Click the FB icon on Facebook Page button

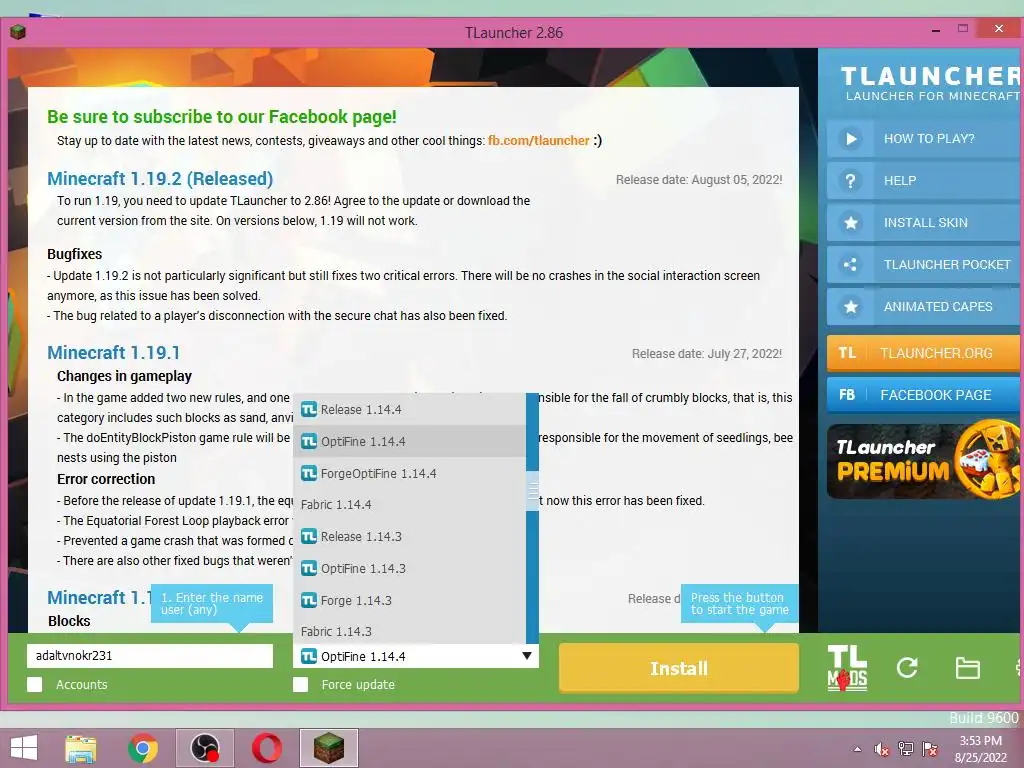point(847,395)
